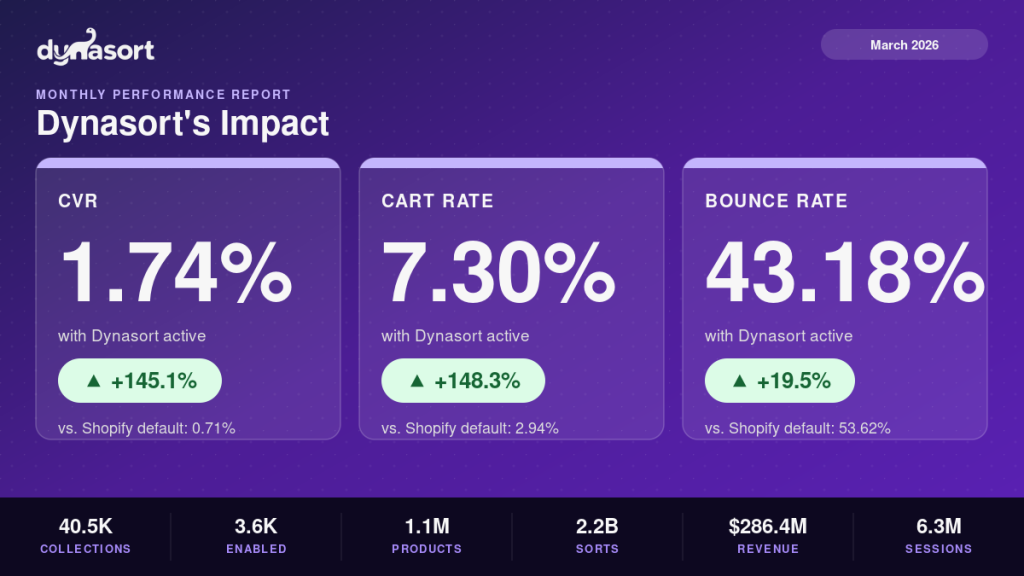
Task: Select the 2.2B Sorts stat
Action: (598, 536)
